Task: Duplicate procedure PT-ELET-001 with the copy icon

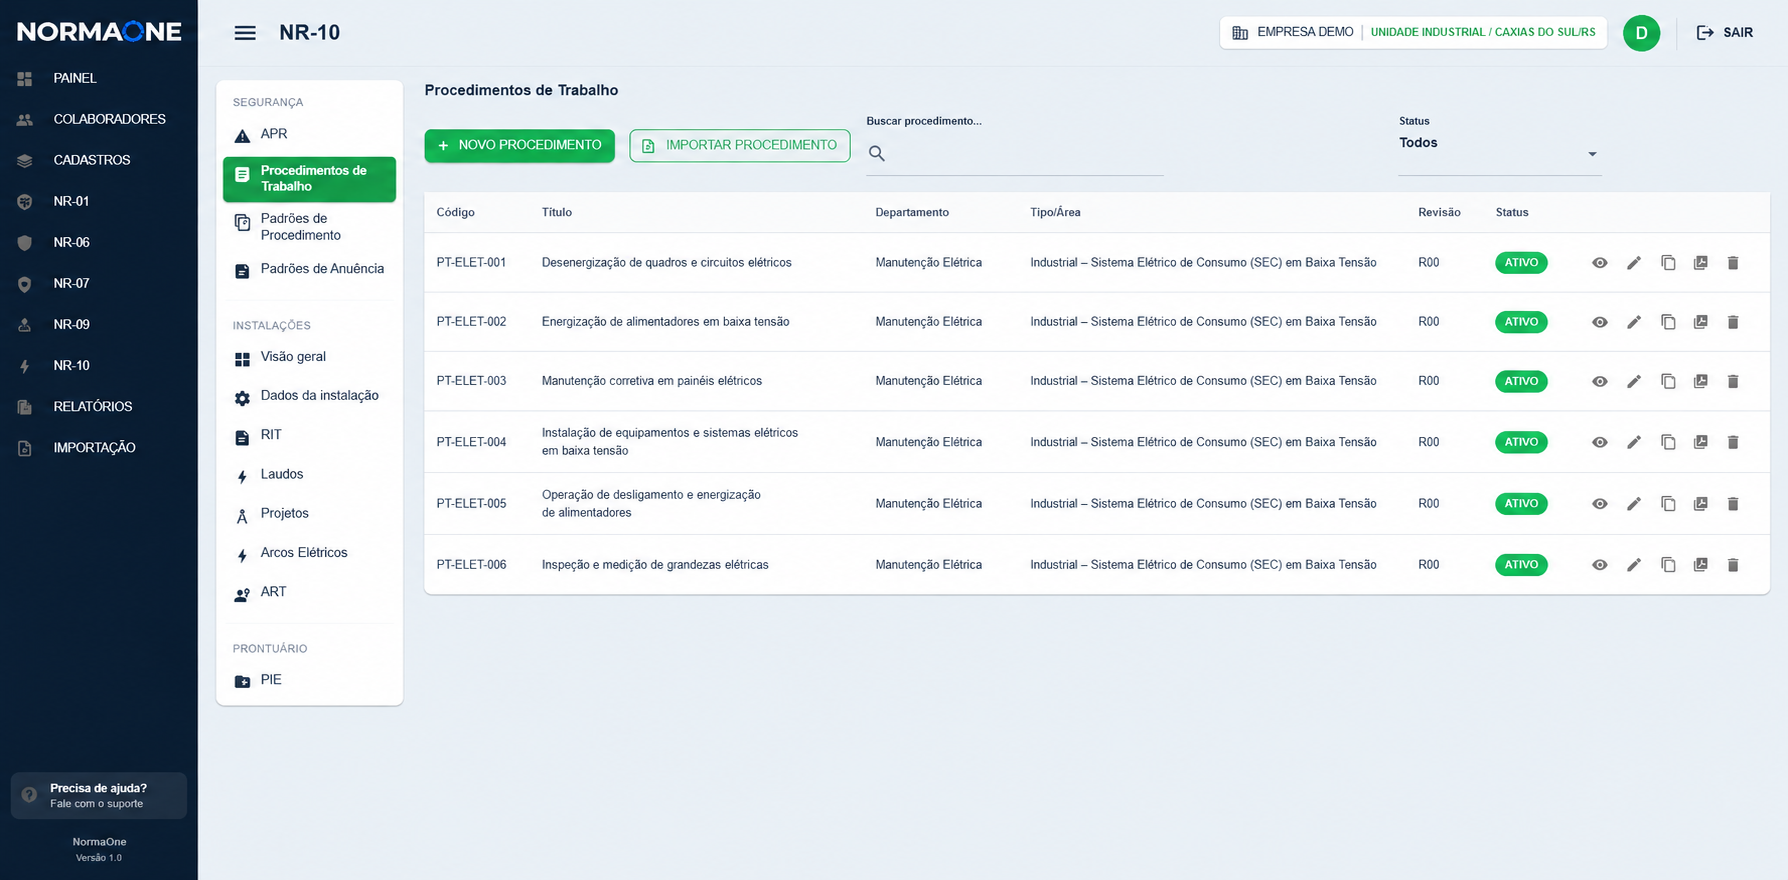Action: coord(1668,263)
